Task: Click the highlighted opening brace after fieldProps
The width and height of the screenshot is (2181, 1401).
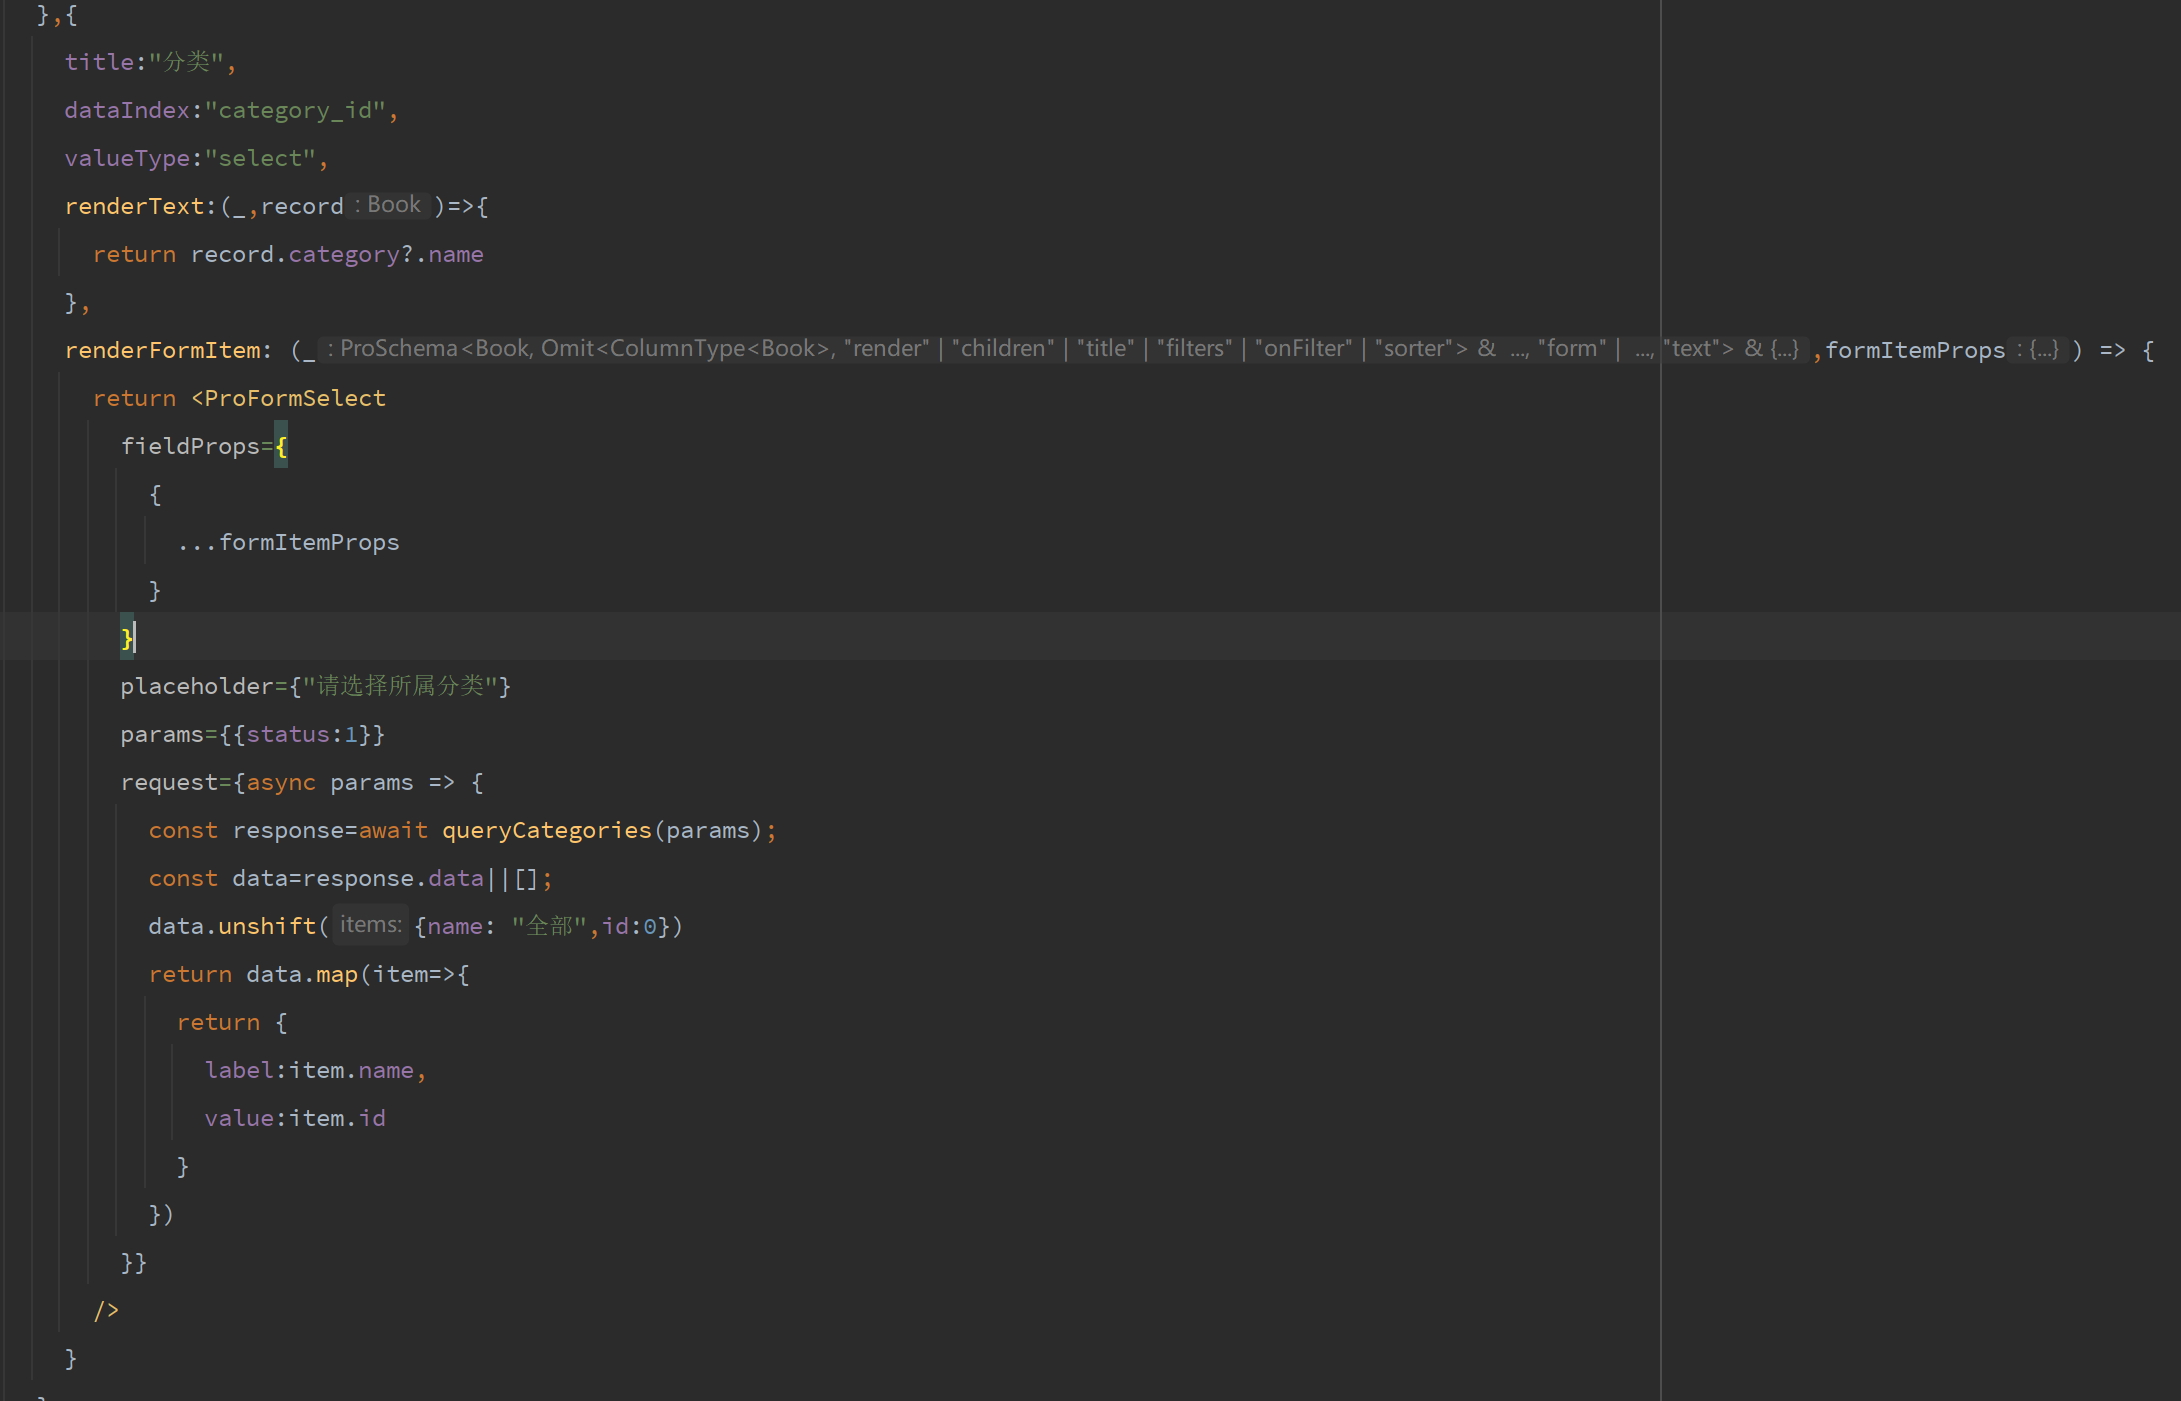Action: click(281, 446)
